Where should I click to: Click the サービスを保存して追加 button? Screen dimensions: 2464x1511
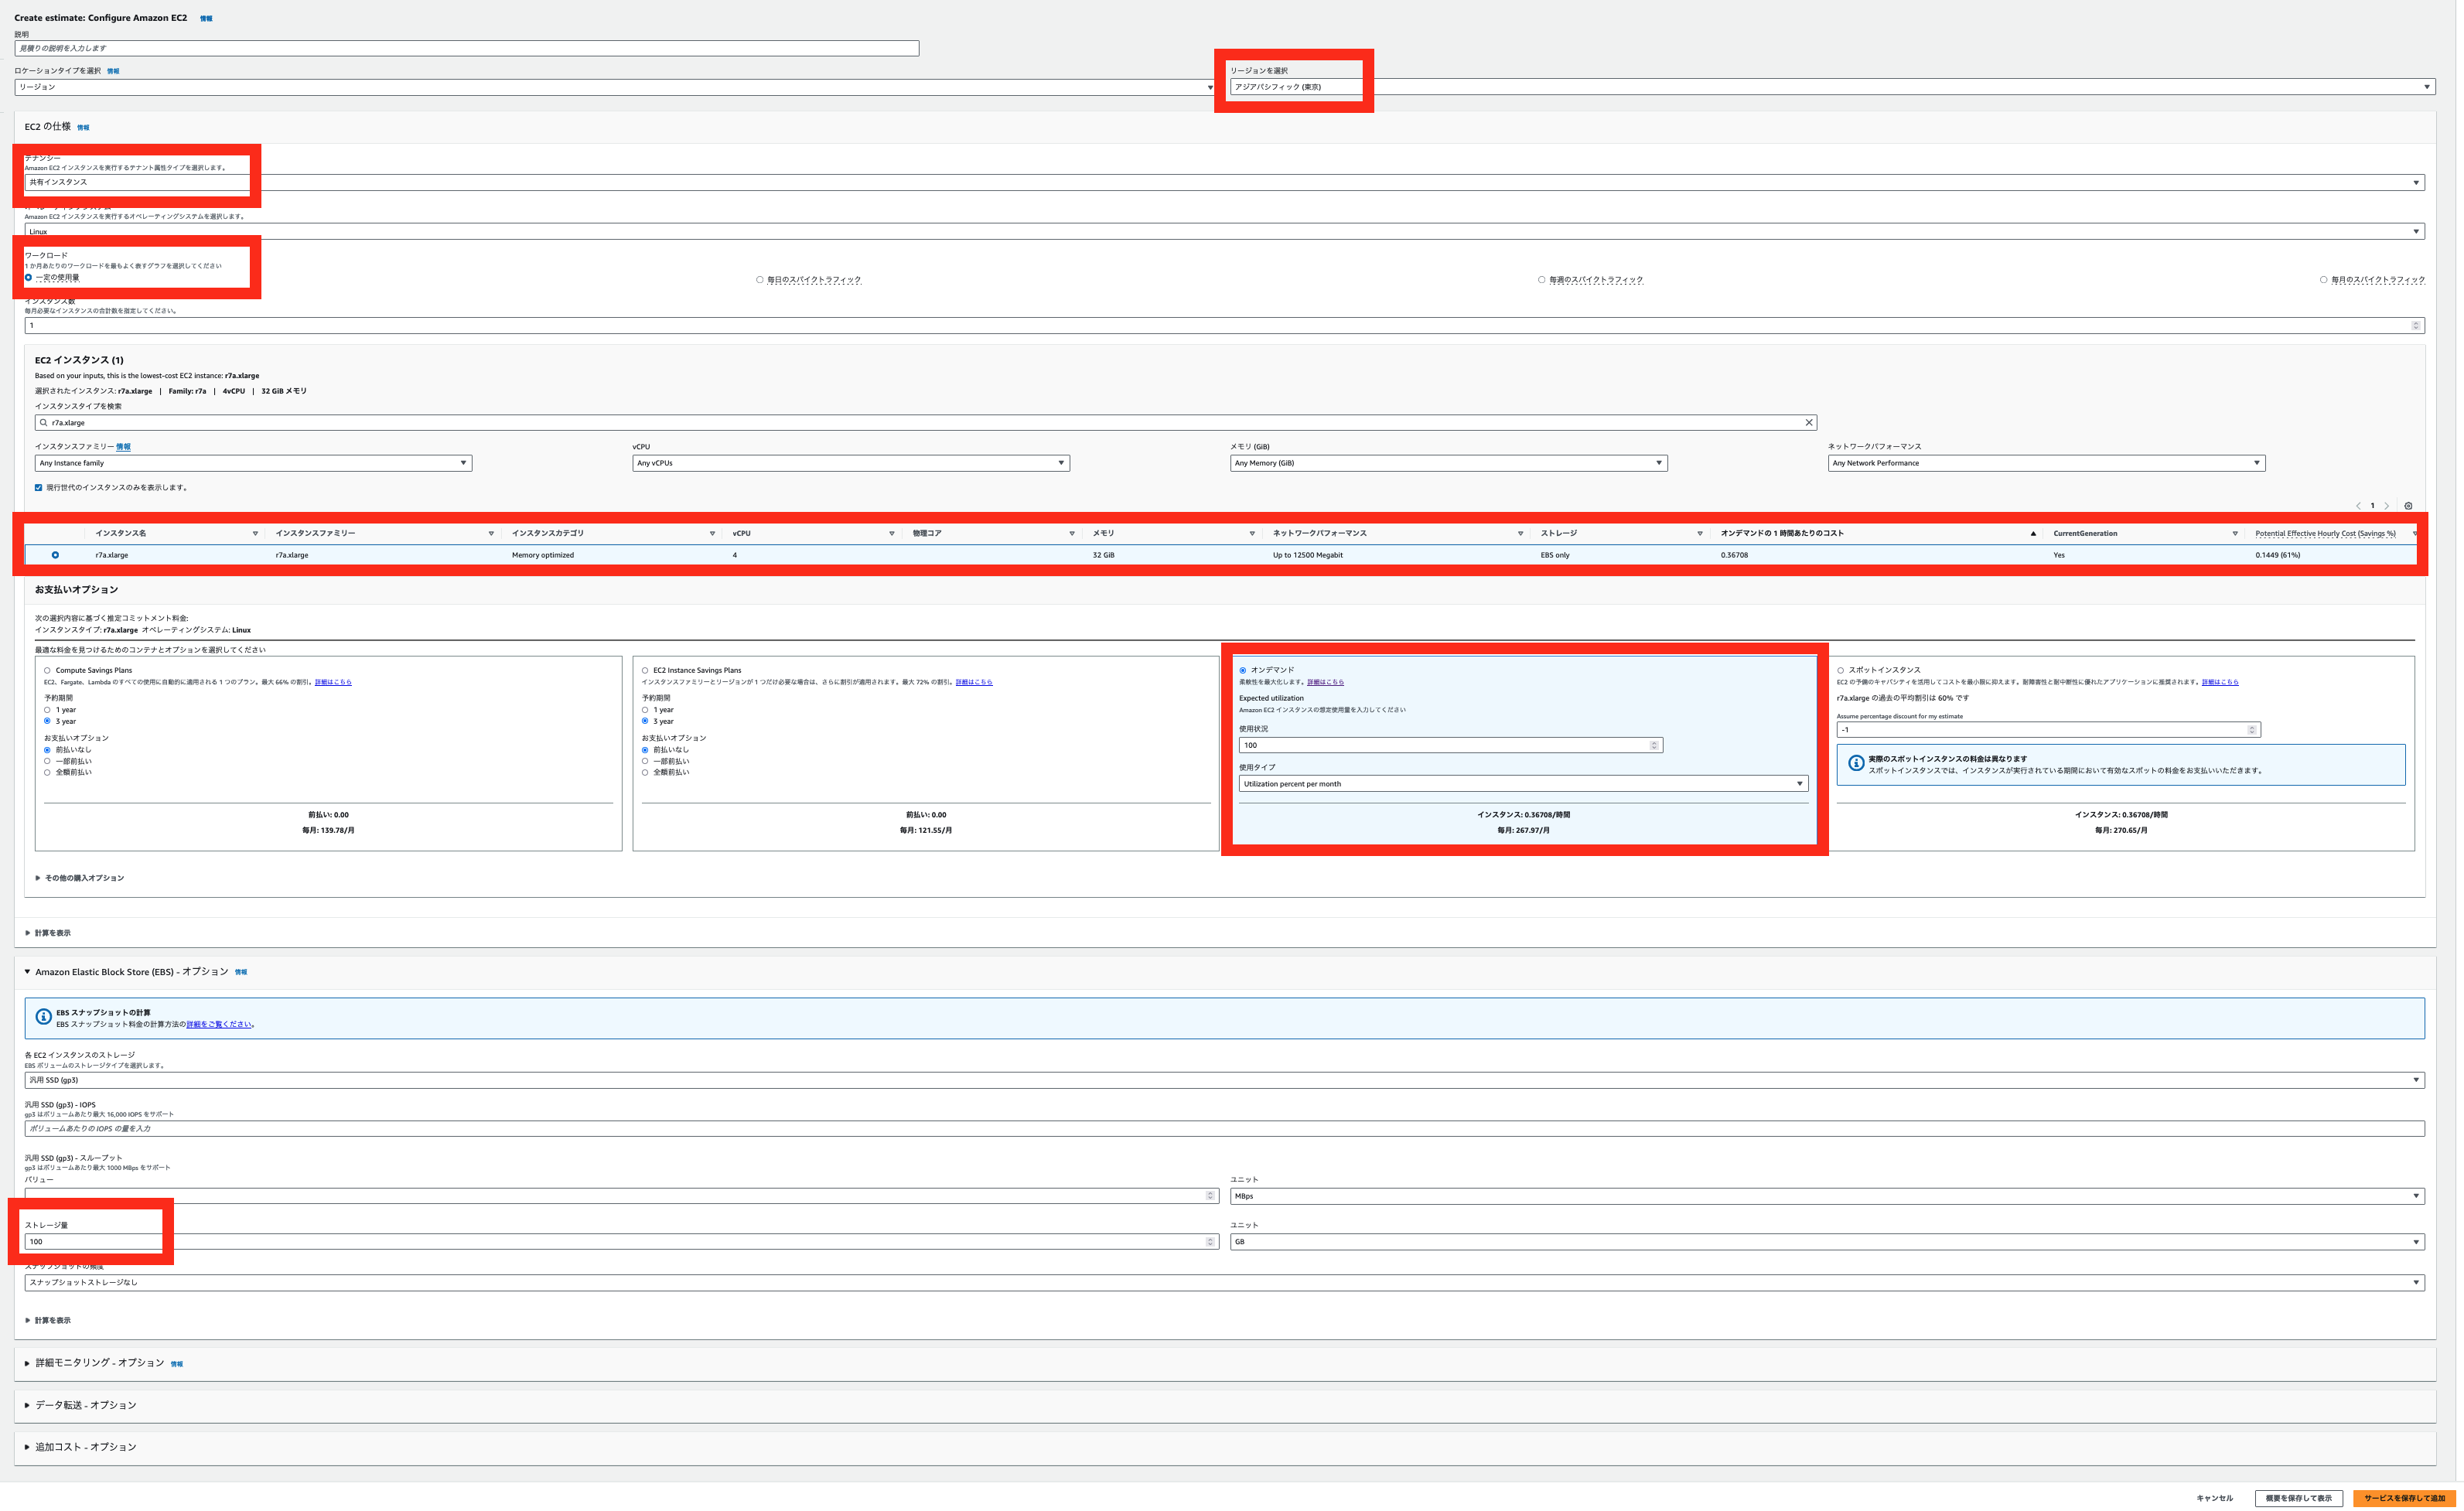pyautogui.click(x=2404, y=1498)
